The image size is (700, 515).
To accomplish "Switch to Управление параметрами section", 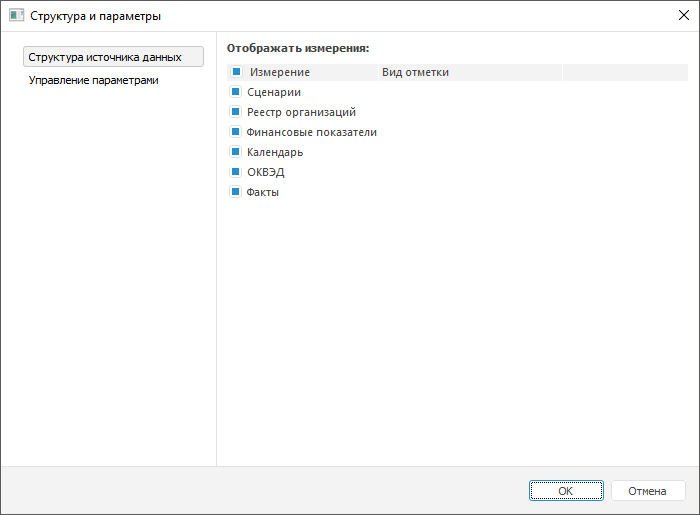I will click(94, 80).
